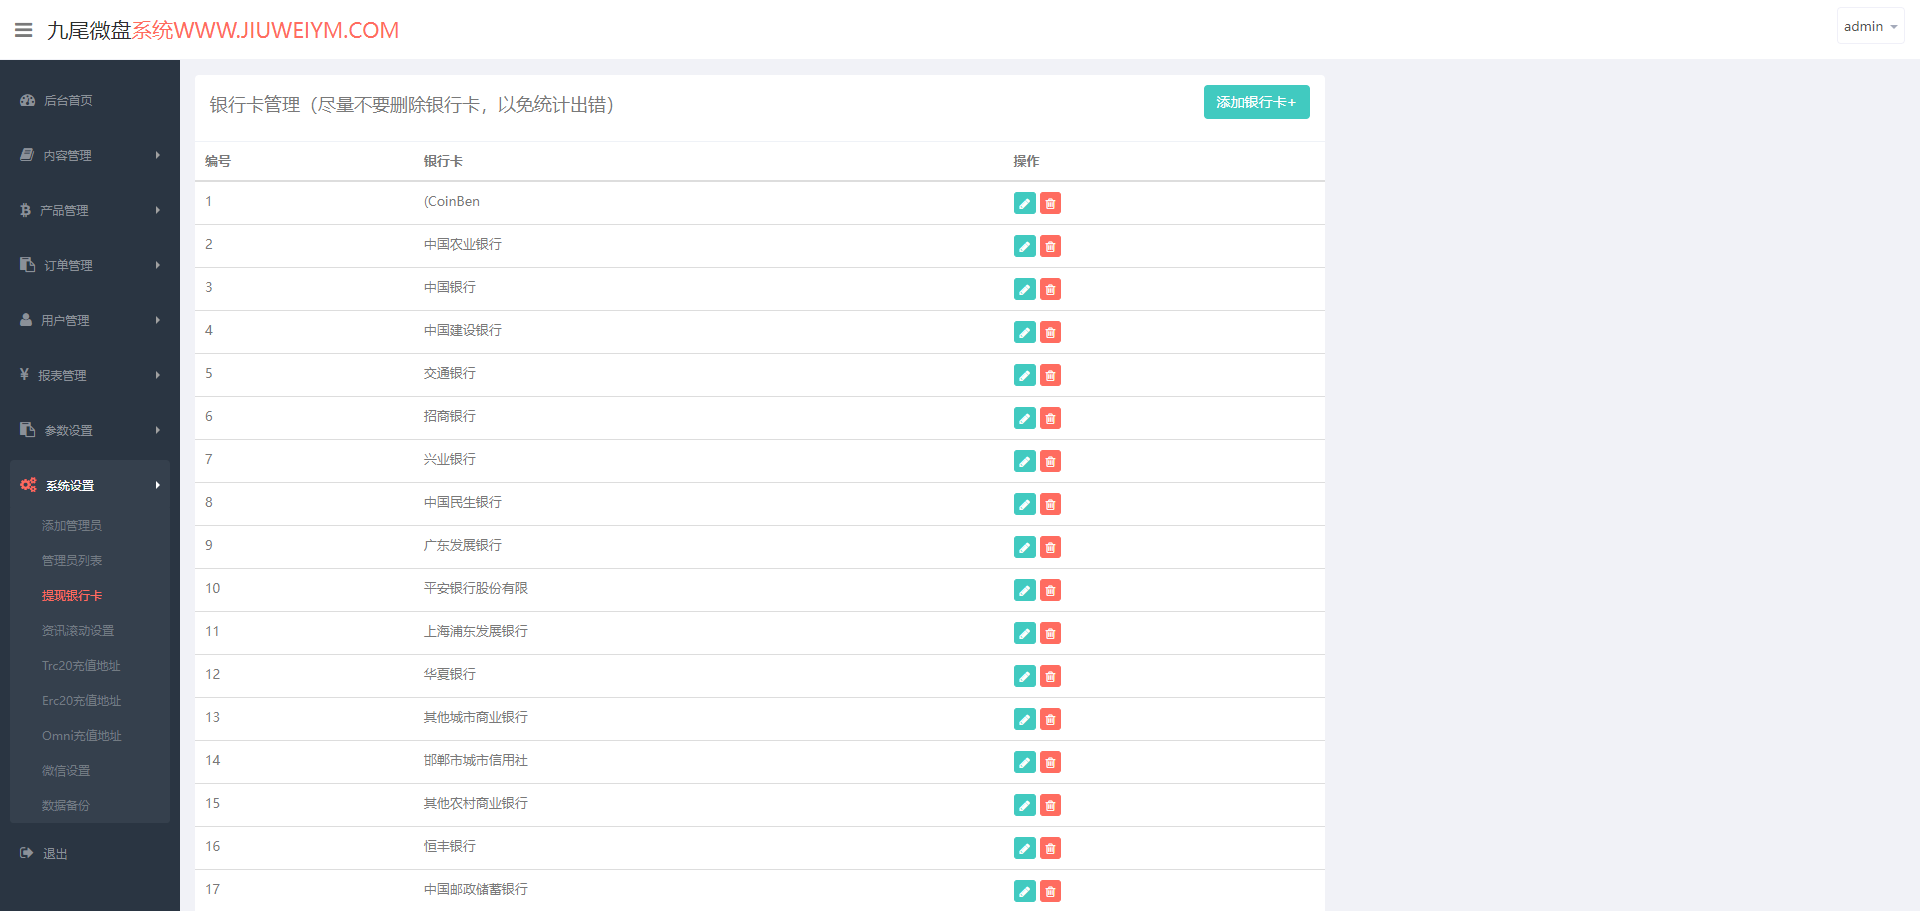The height and width of the screenshot is (911, 1920).
Task: Log out via 退出 link
Action: [55, 853]
